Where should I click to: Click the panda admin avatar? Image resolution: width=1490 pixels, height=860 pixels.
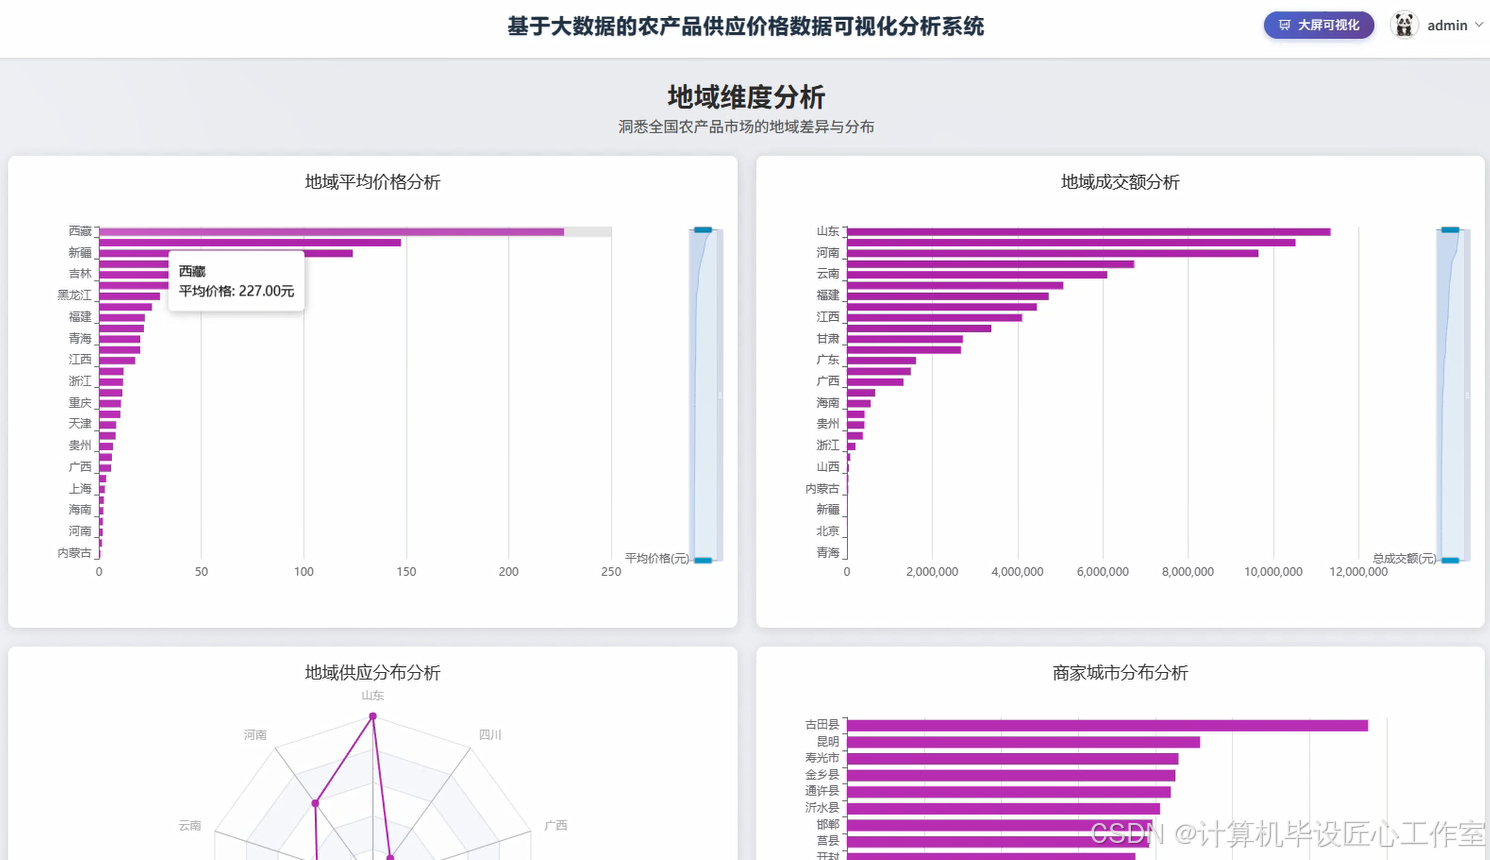(x=1404, y=25)
